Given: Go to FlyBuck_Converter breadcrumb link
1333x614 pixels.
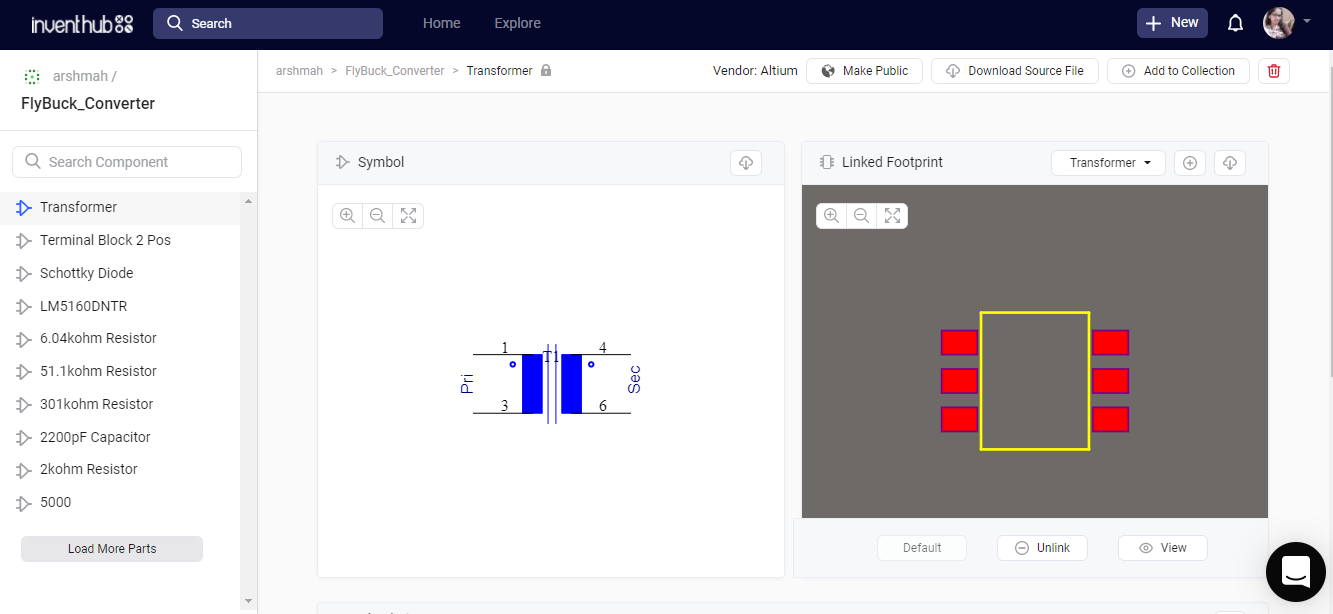Looking at the screenshot, I should (x=394, y=71).
